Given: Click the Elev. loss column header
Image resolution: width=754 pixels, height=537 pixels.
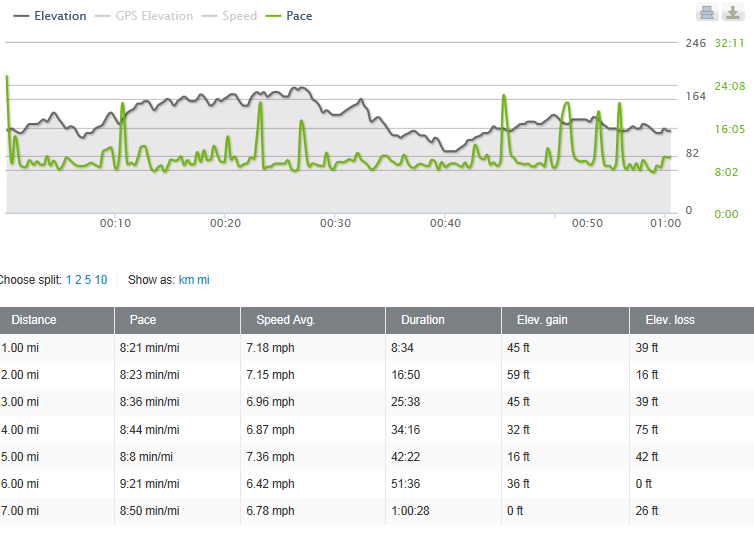Looking at the screenshot, I should point(669,320).
